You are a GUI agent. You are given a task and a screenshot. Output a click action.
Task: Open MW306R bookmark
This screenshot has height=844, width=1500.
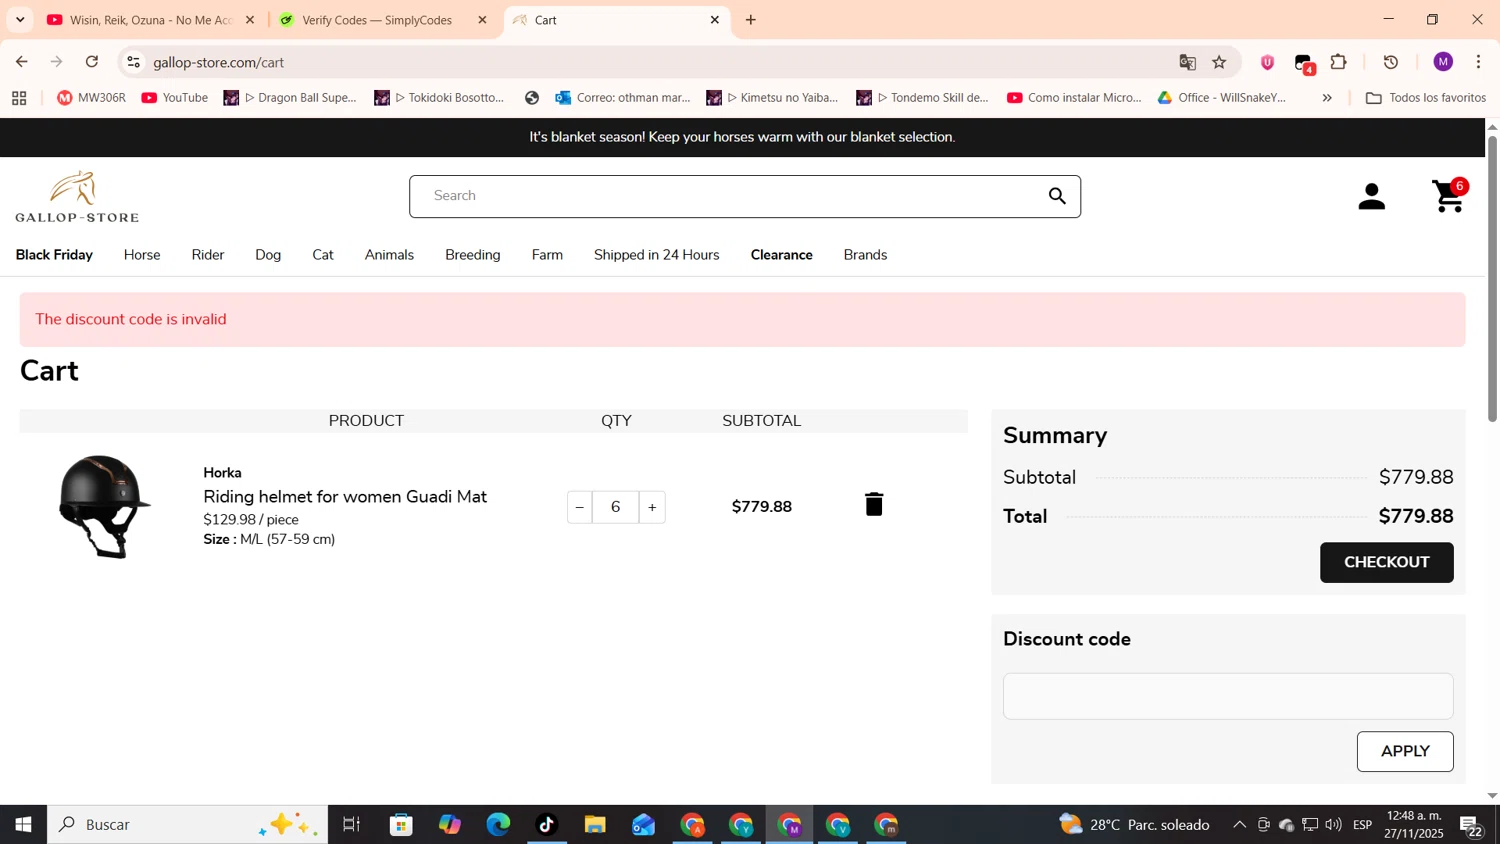coord(91,98)
